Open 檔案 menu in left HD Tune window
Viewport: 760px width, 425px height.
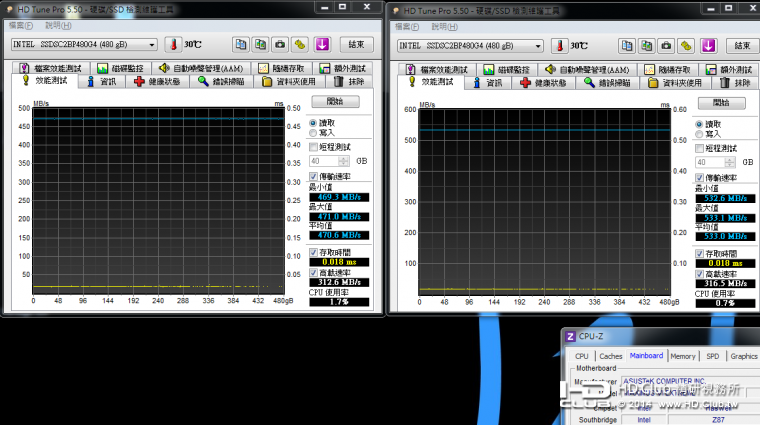(x=21, y=25)
